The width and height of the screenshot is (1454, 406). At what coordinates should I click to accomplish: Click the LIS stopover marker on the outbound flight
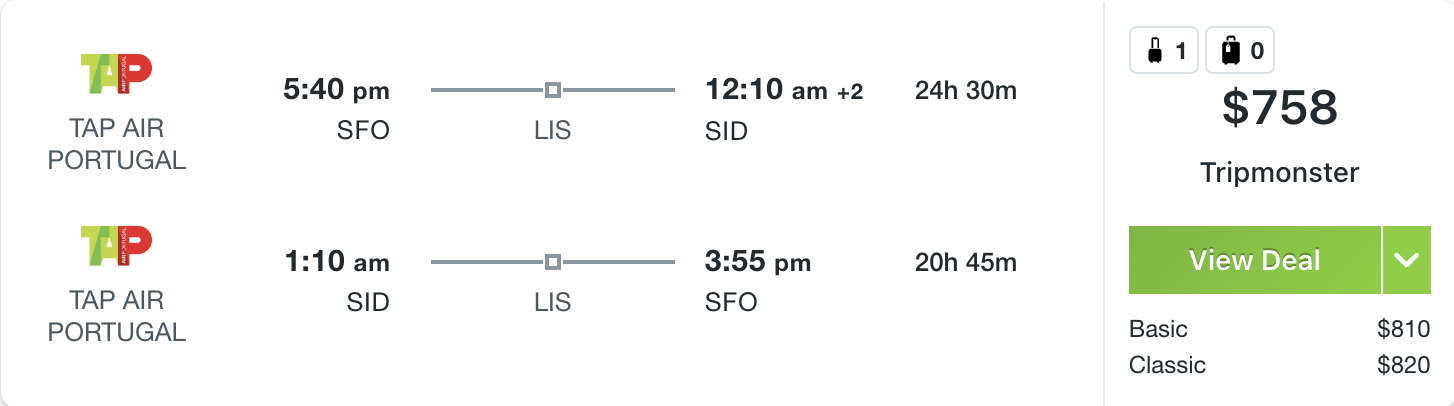[x=552, y=91]
